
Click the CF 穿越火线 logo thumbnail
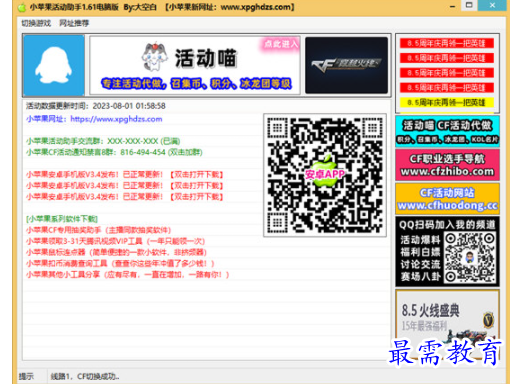tap(346, 65)
